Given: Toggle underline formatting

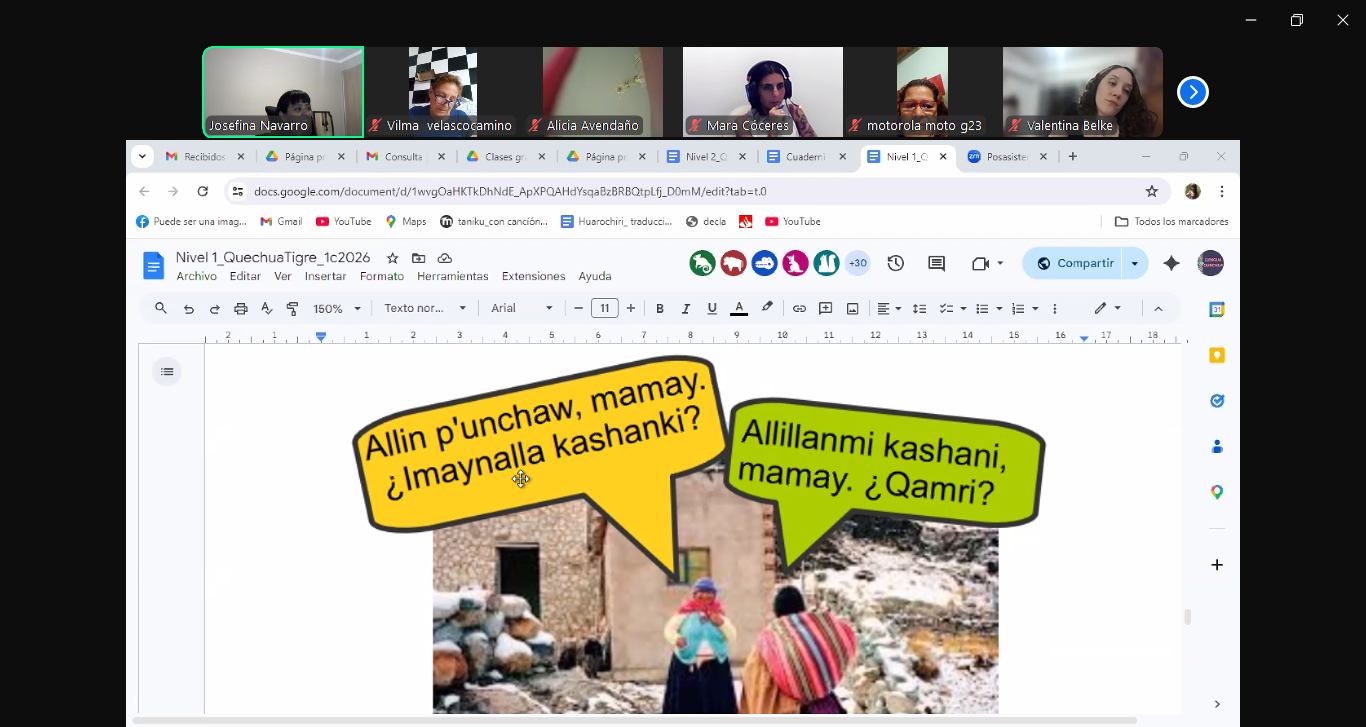Looking at the screenshot, I should click(712, 309).
